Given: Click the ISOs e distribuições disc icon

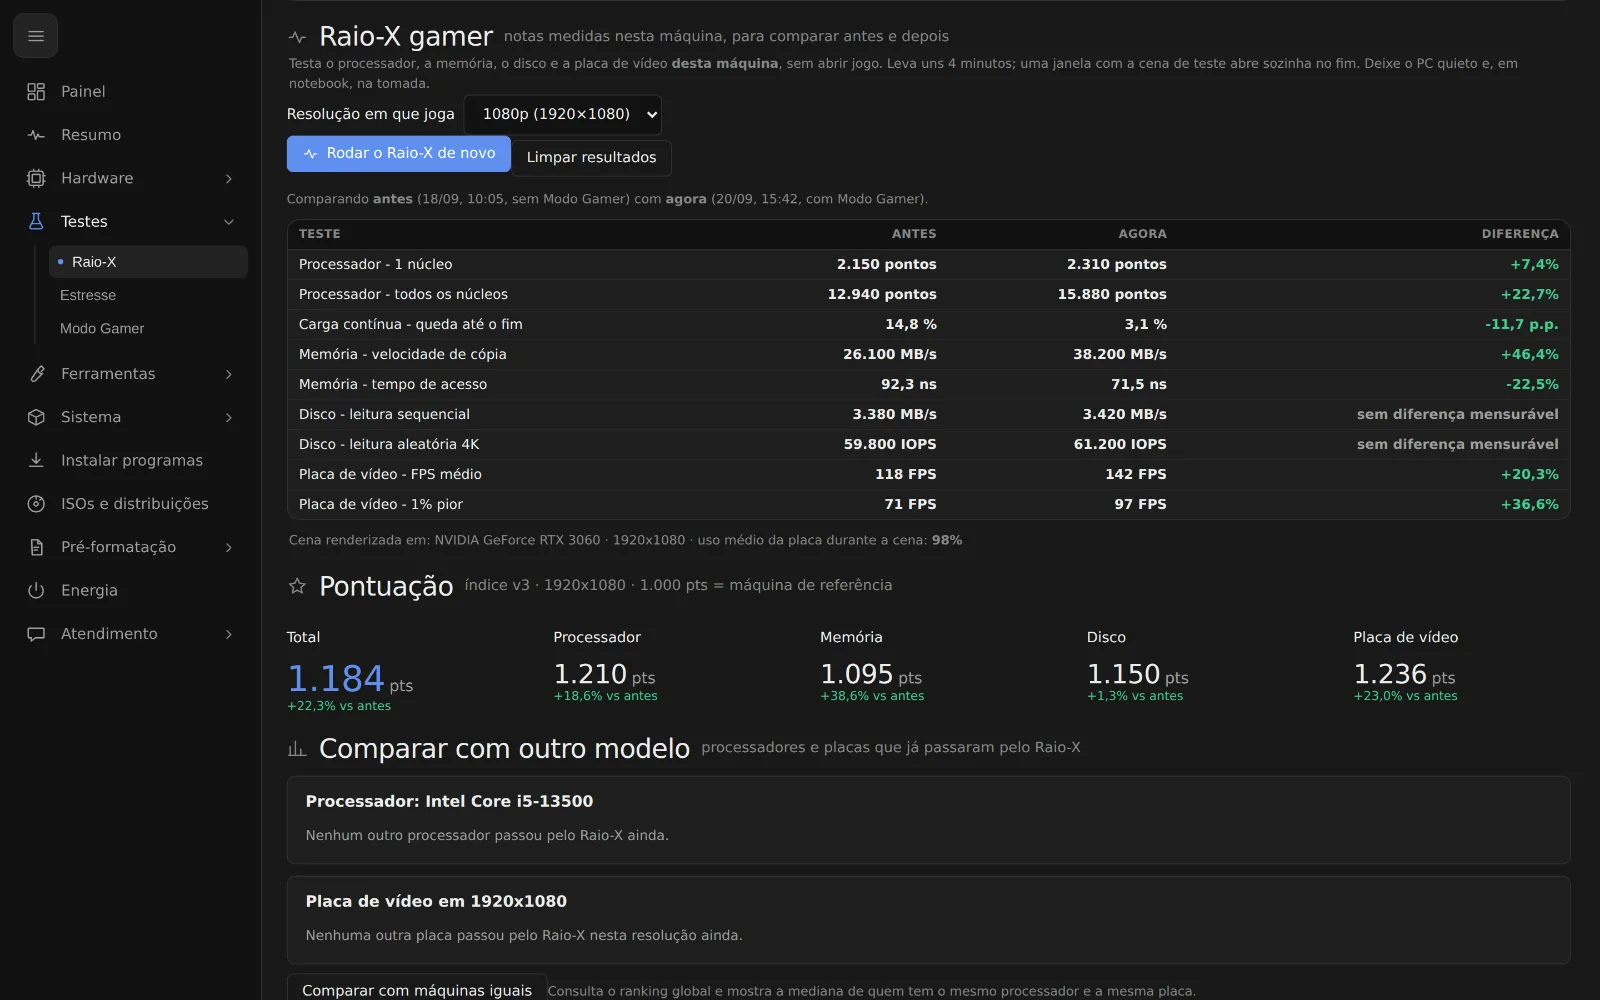Looking at the screenshot, I should 36,504.
